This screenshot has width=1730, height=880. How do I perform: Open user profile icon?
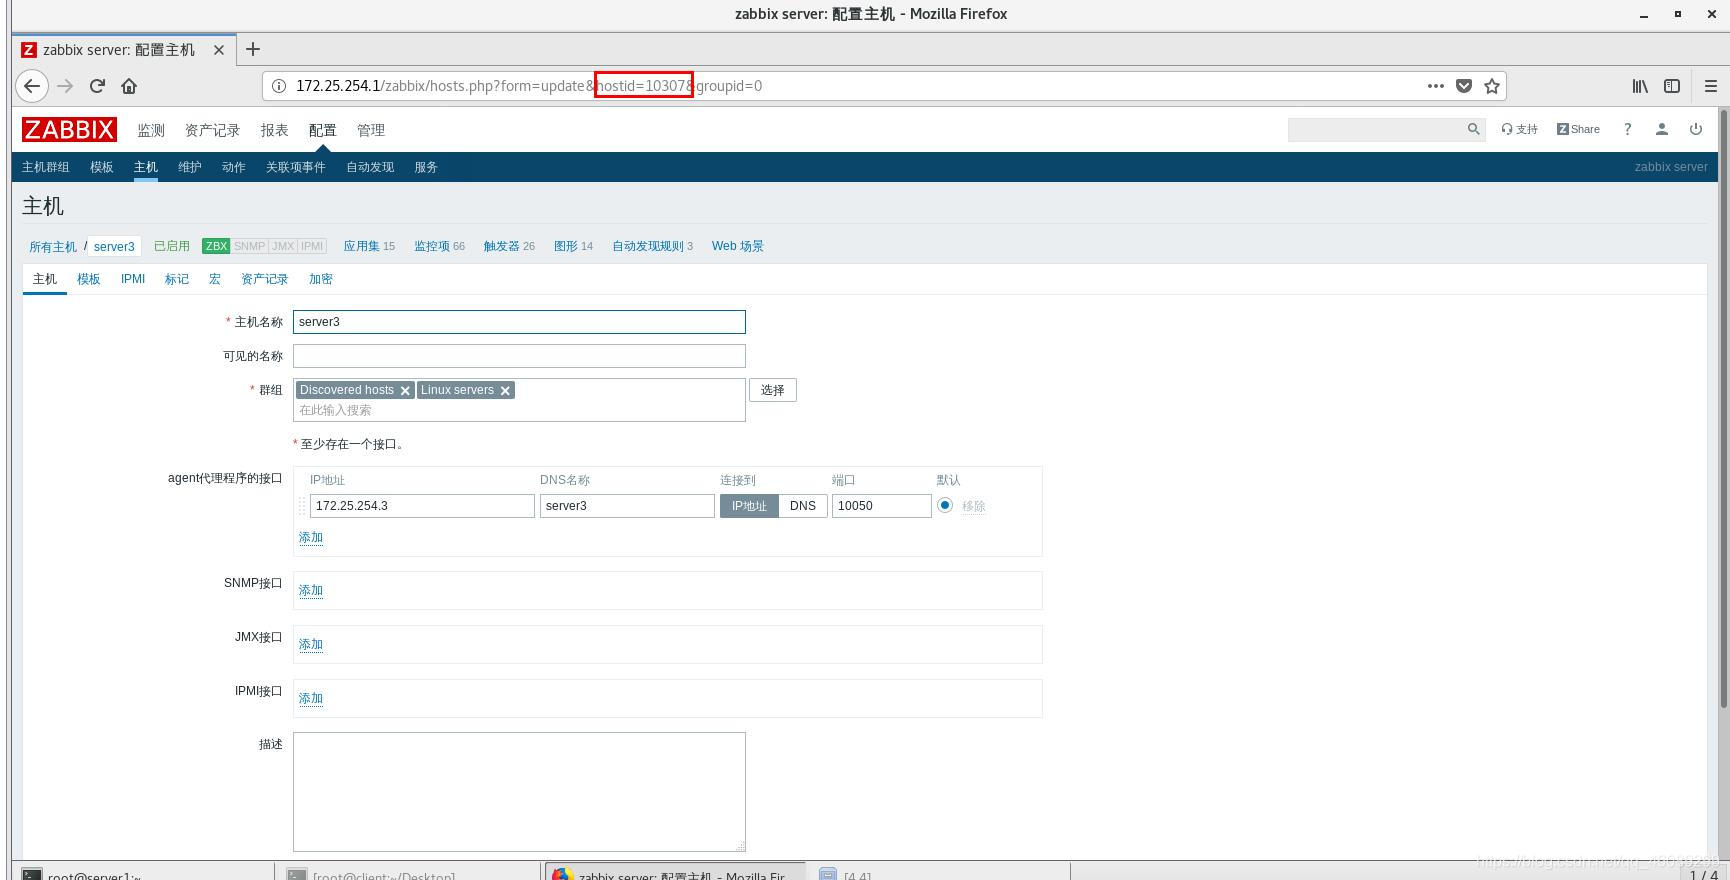click(1661, 129)
